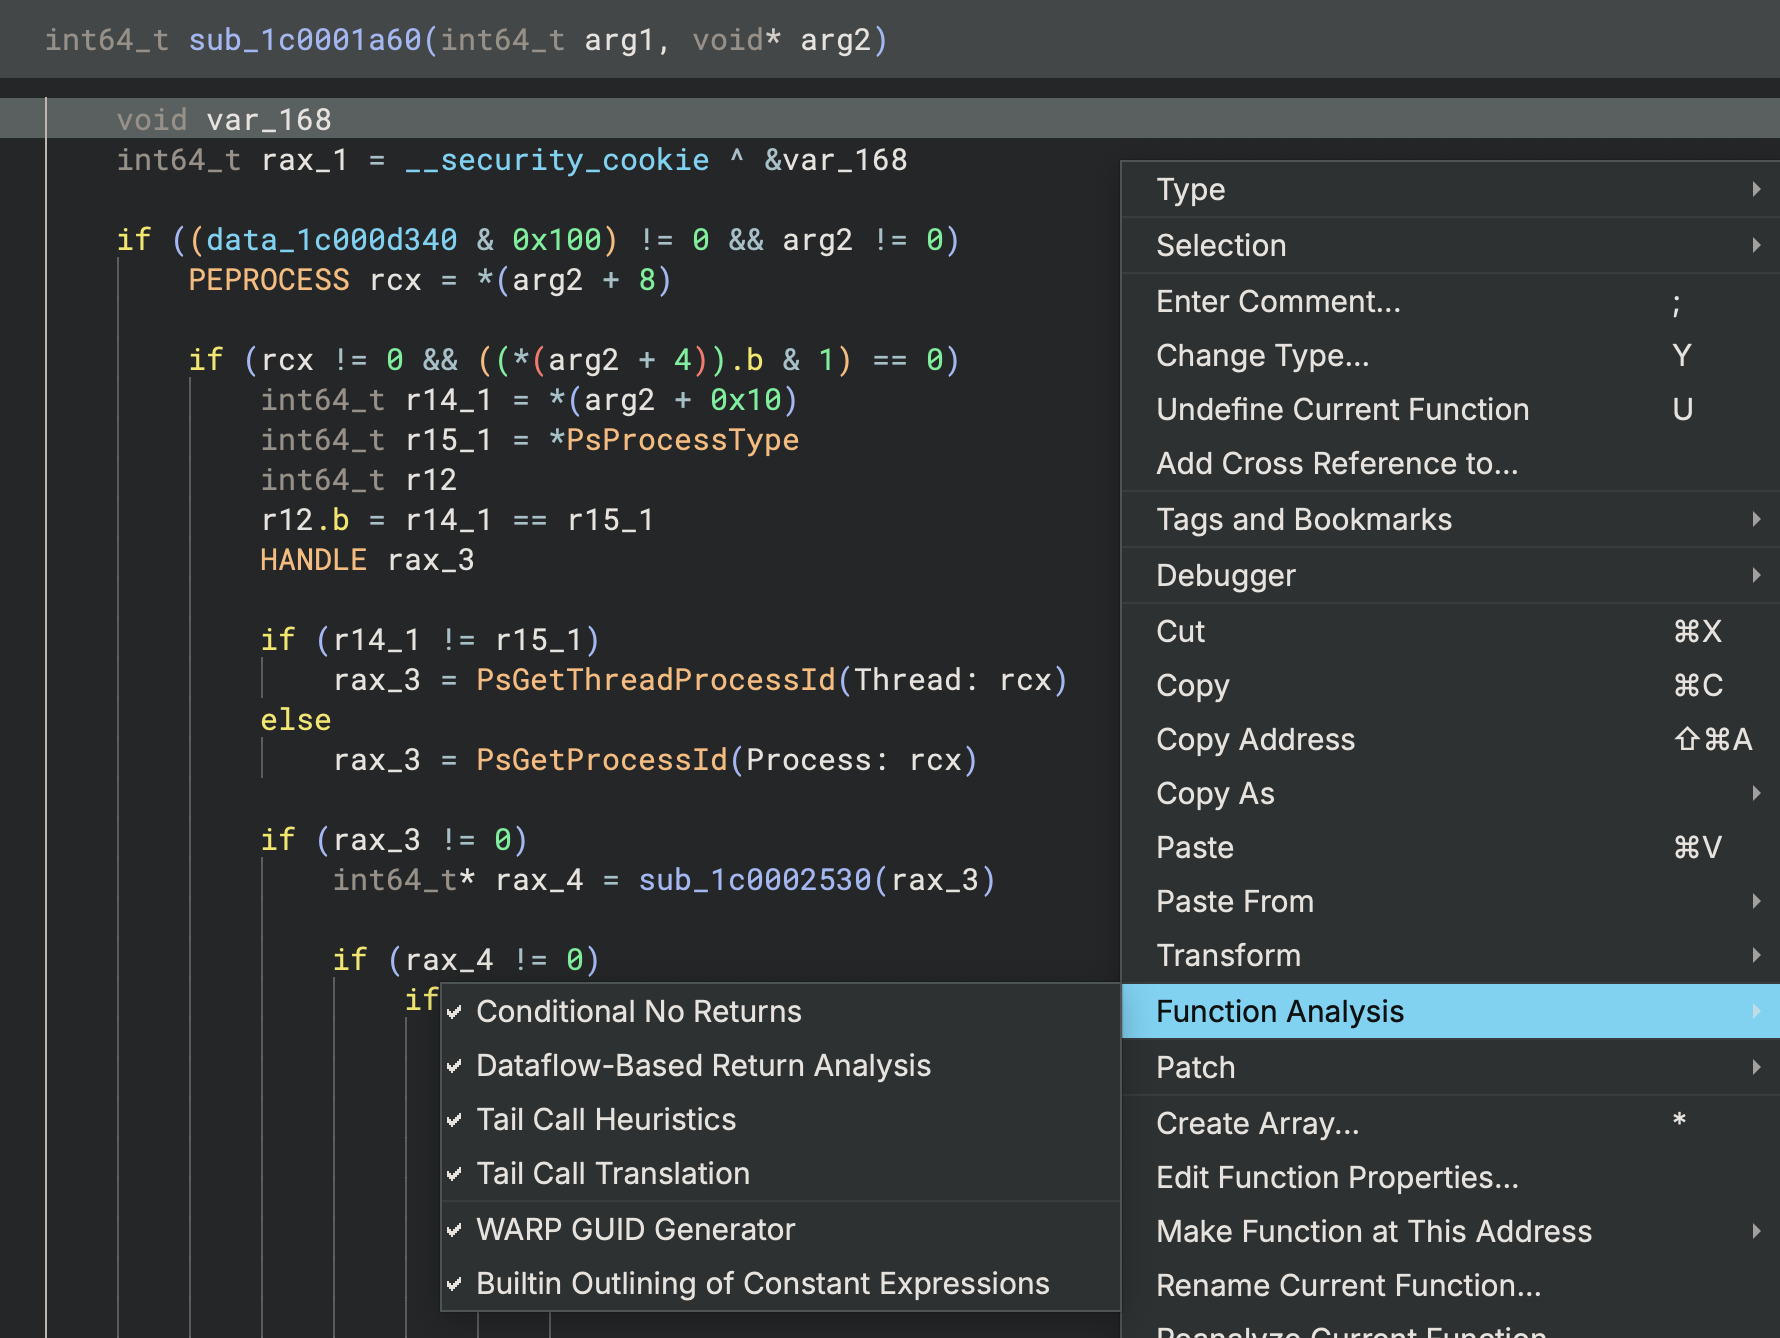Select the highlighted Function Analysis entry
The image size is (1780, 1338).
point(1450,1011)
